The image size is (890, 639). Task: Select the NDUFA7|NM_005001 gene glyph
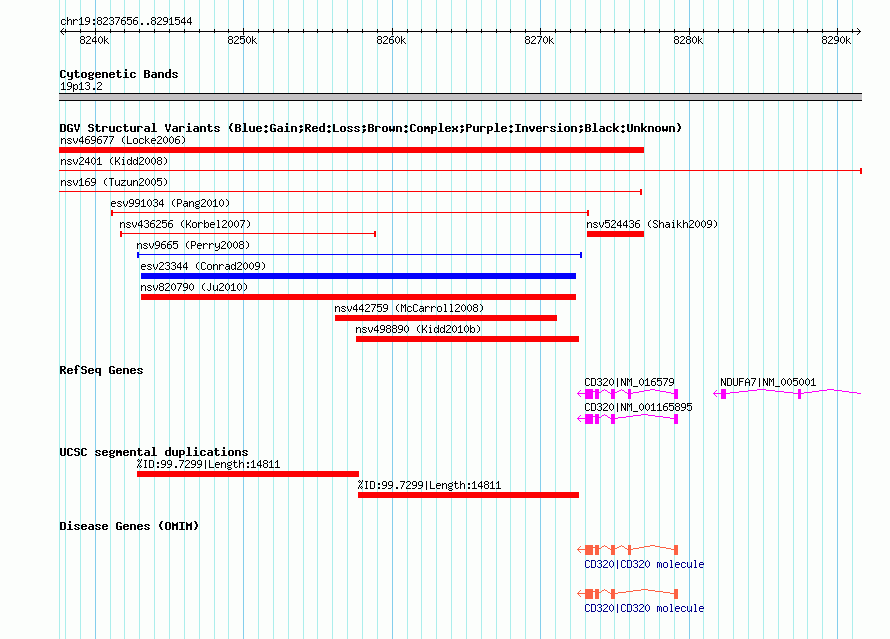pyautogui.click(x=787, y=393)
